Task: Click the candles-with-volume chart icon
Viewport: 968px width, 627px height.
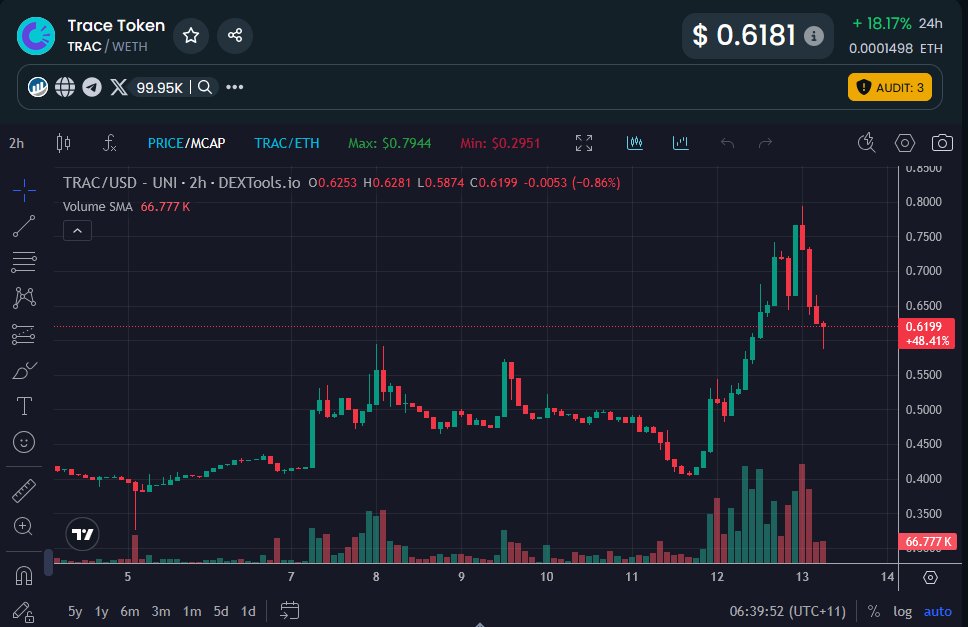Action: [x=635, y=143]
